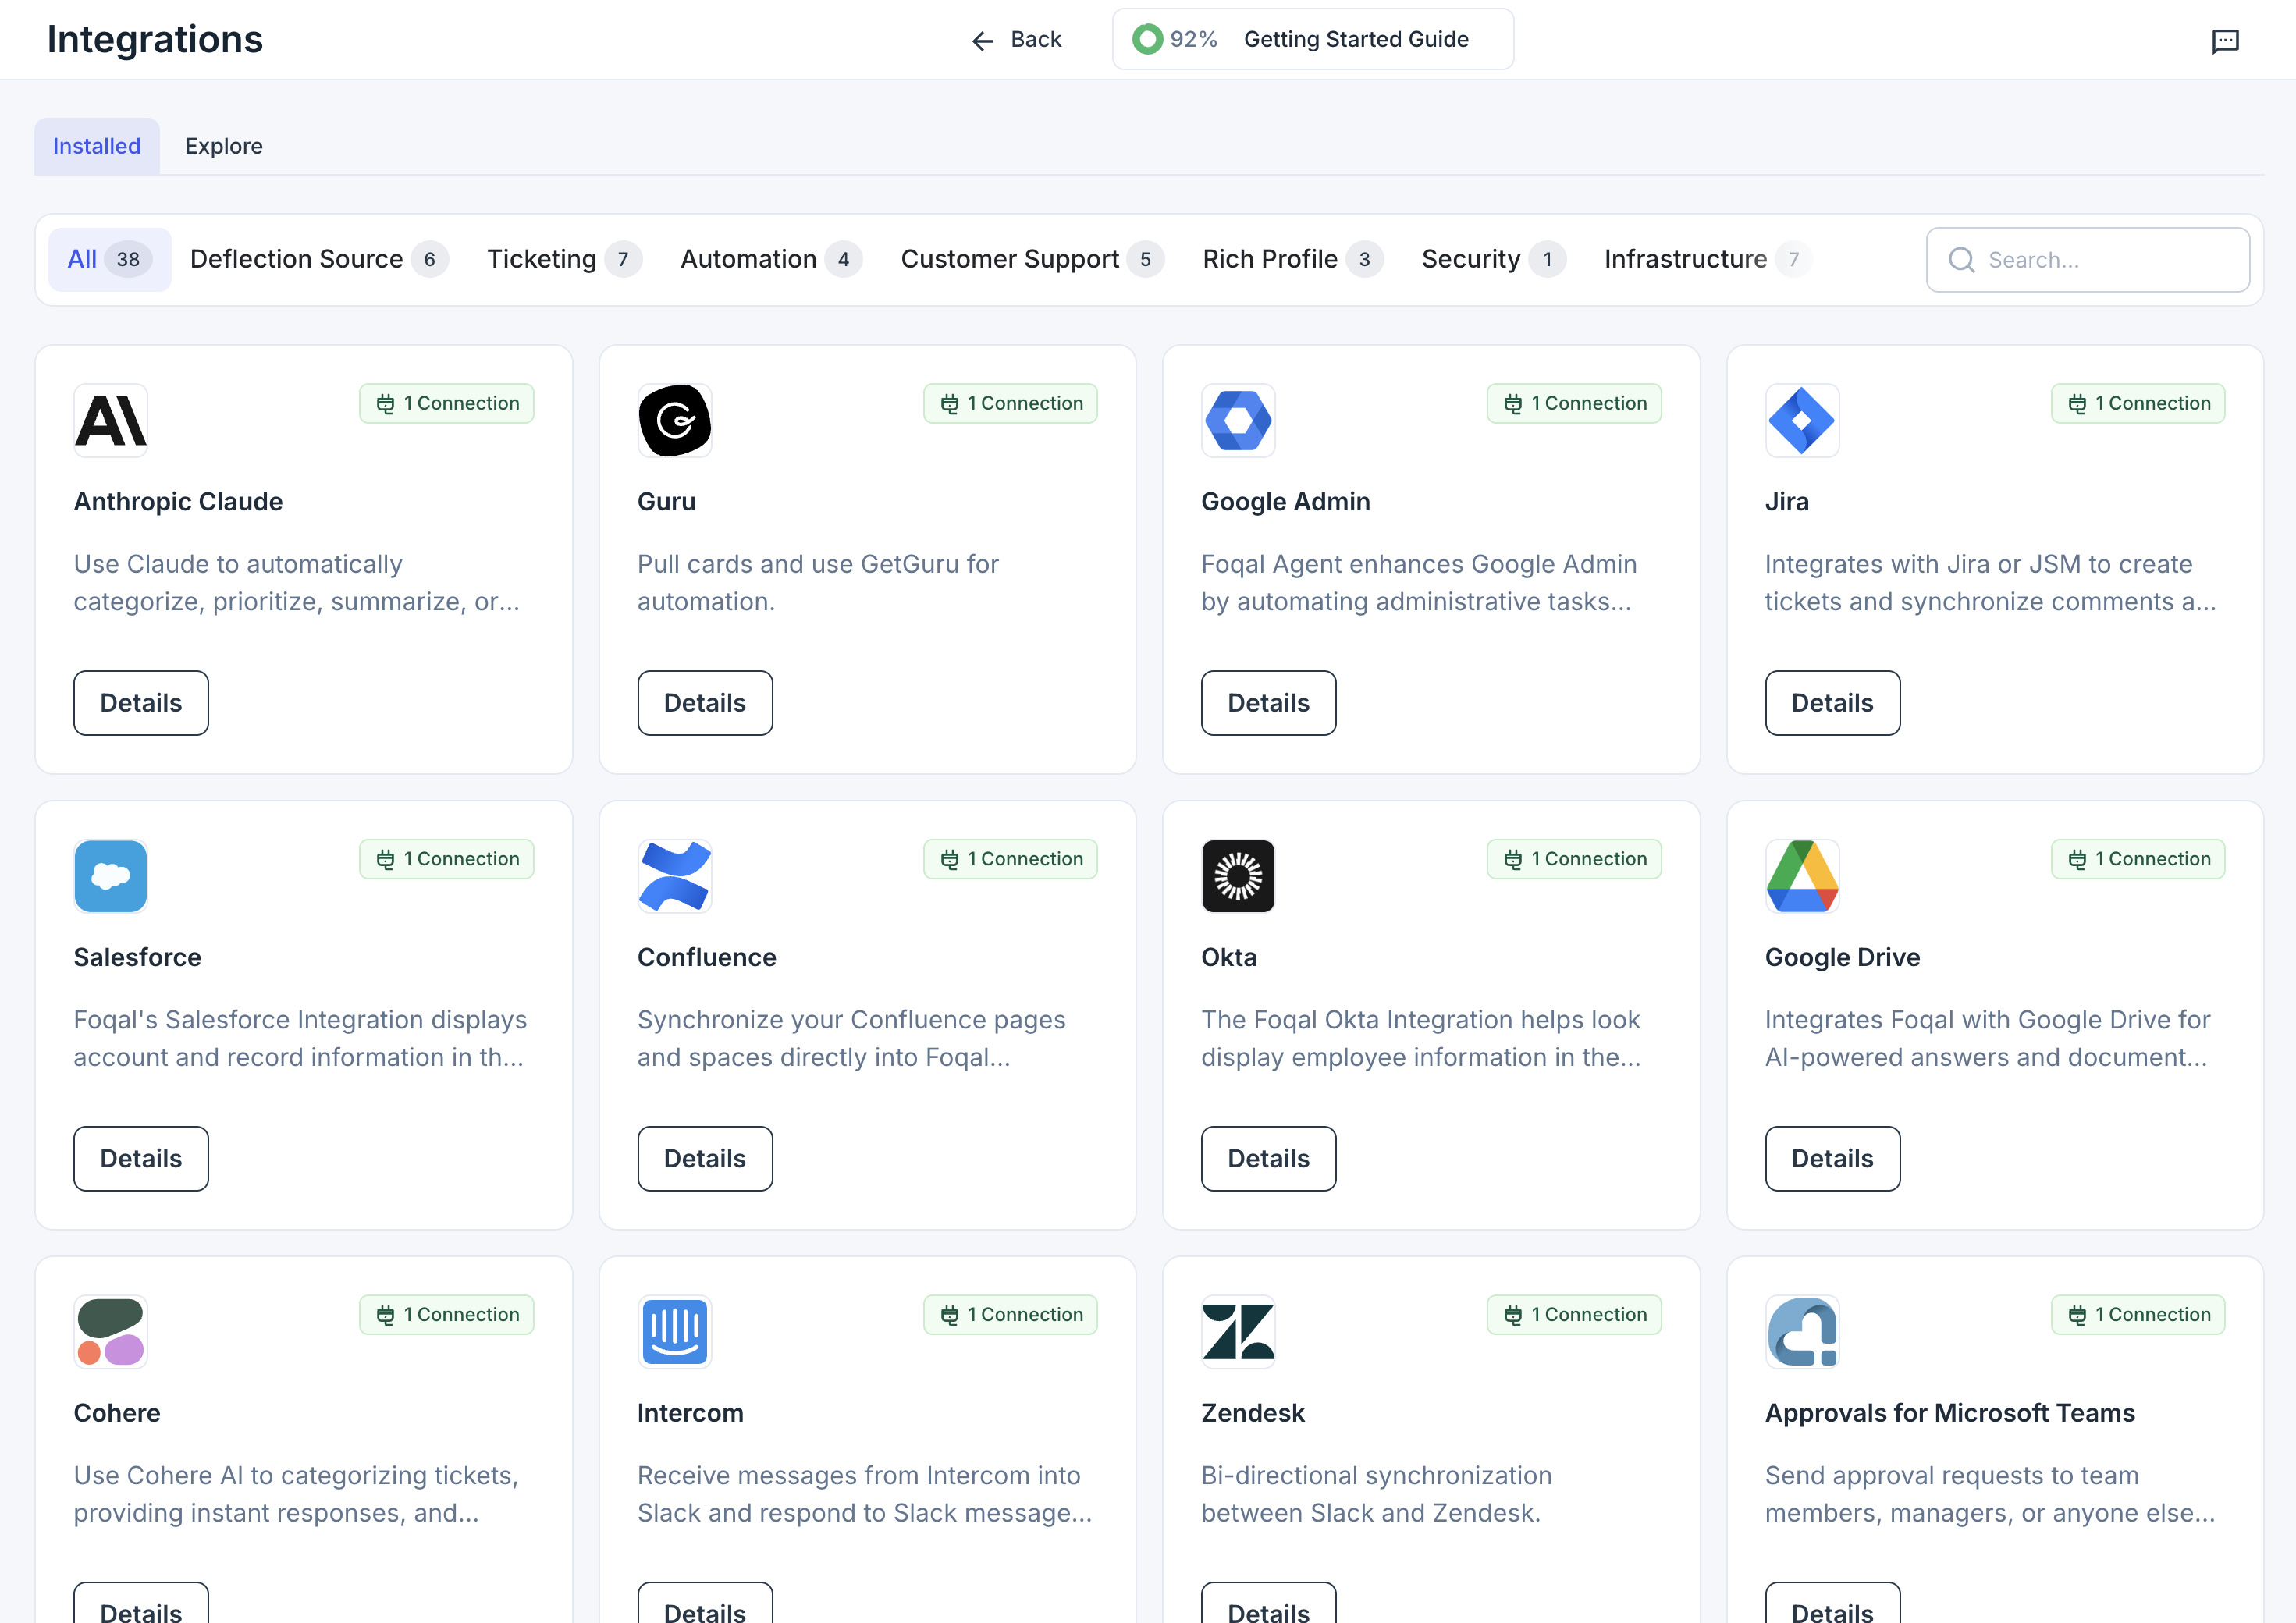2296x1623 pixels.
Task: Click the Zendesk card title
Action: click(x=1253, y=1413)
